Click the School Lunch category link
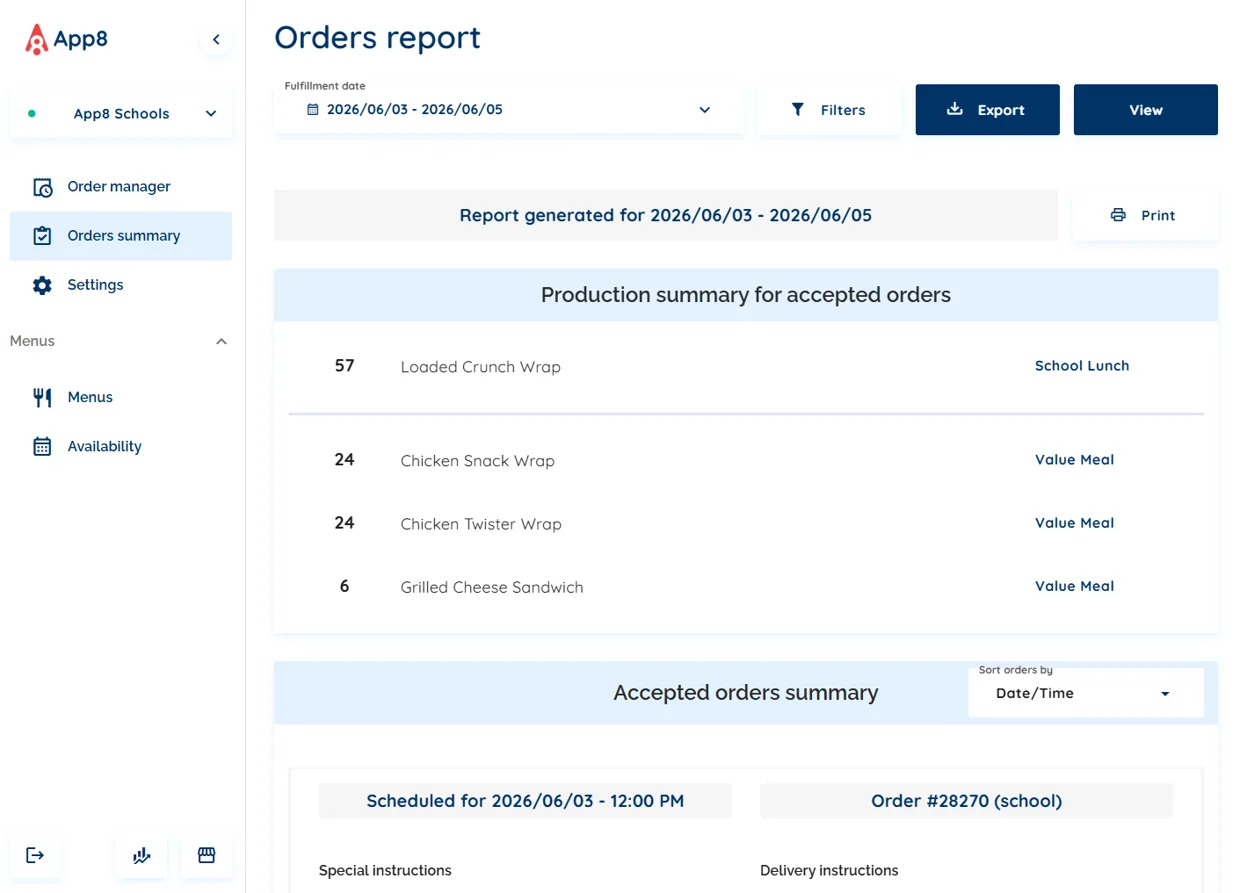 (1081, 366)
